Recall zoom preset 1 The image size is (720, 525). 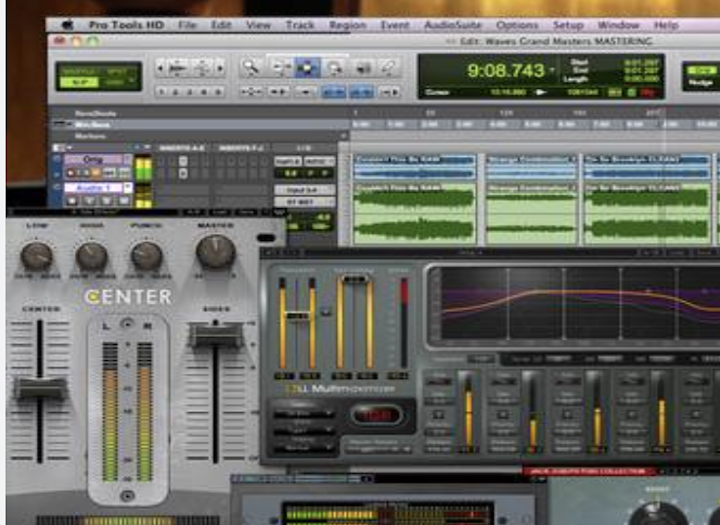[161, 92]
